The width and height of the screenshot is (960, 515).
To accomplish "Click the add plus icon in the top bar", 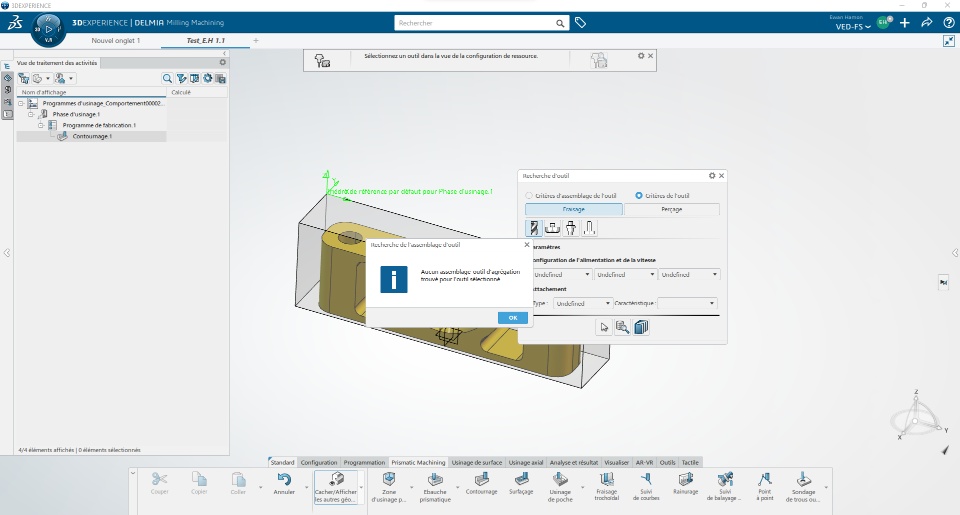I will (x=905, y=23).
